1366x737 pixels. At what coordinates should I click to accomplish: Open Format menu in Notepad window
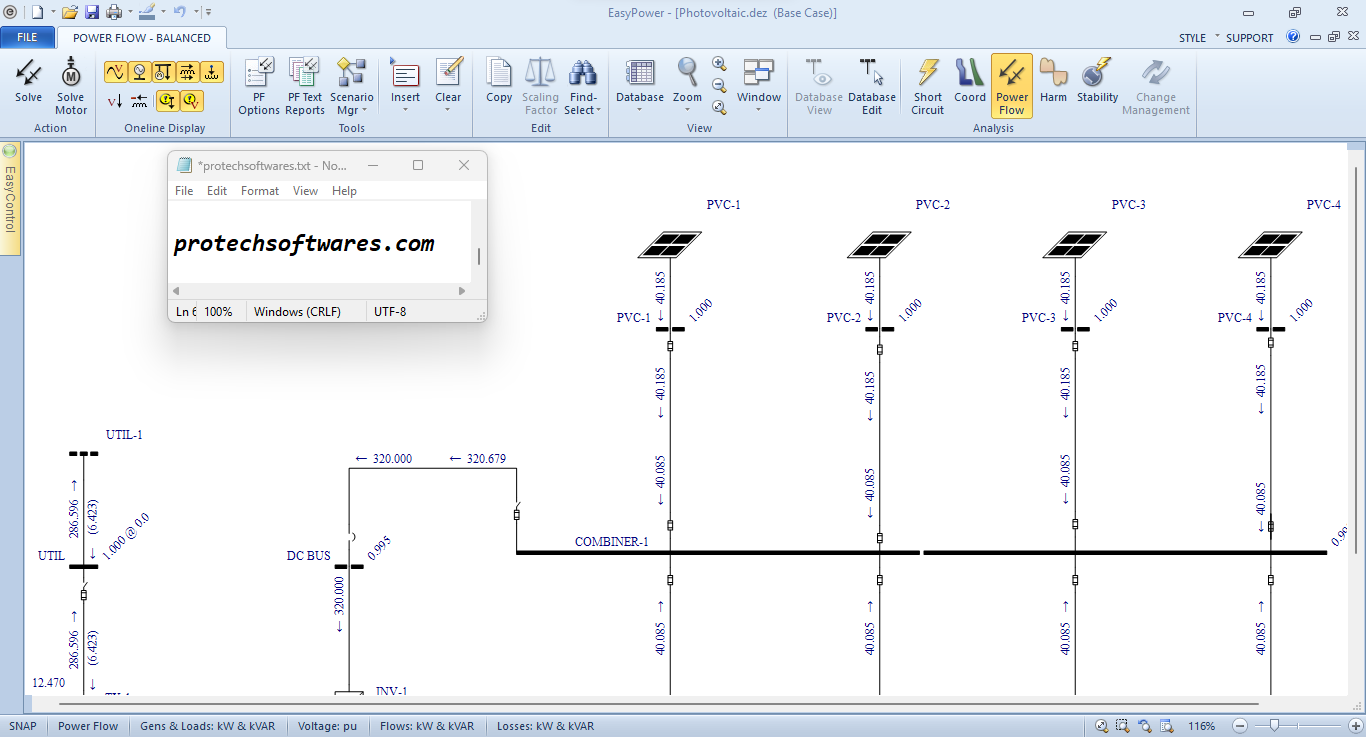[260, 191]
